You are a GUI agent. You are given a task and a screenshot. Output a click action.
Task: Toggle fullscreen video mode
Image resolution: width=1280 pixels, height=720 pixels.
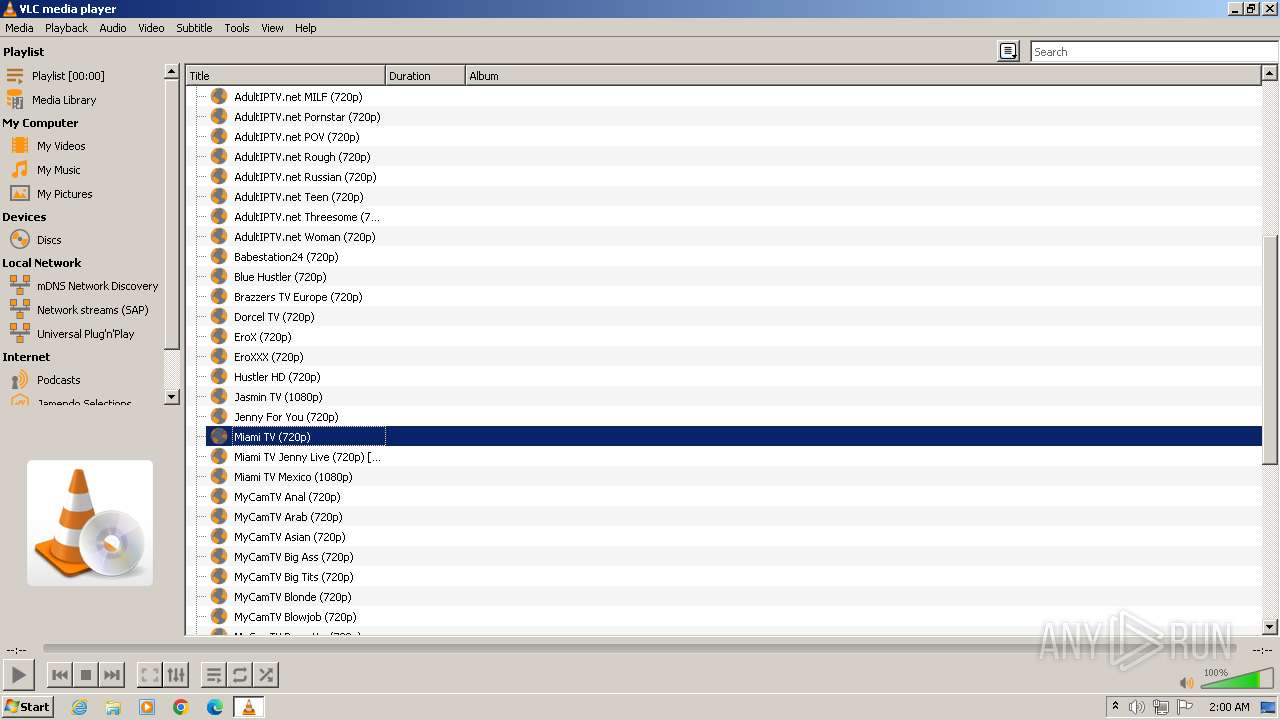[150, 675]
